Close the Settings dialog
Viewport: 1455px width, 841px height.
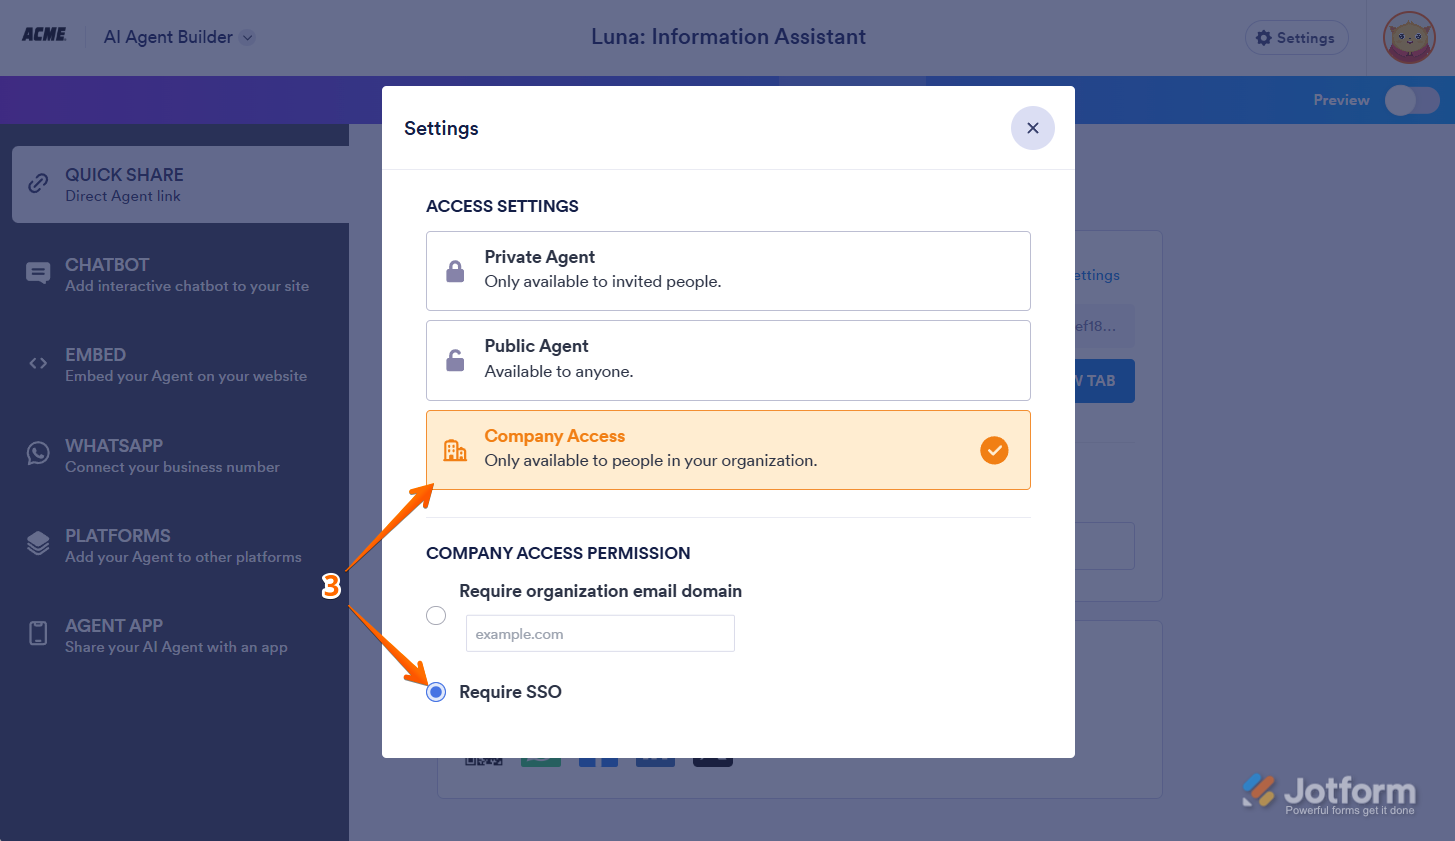click(x=1032, y=128)
